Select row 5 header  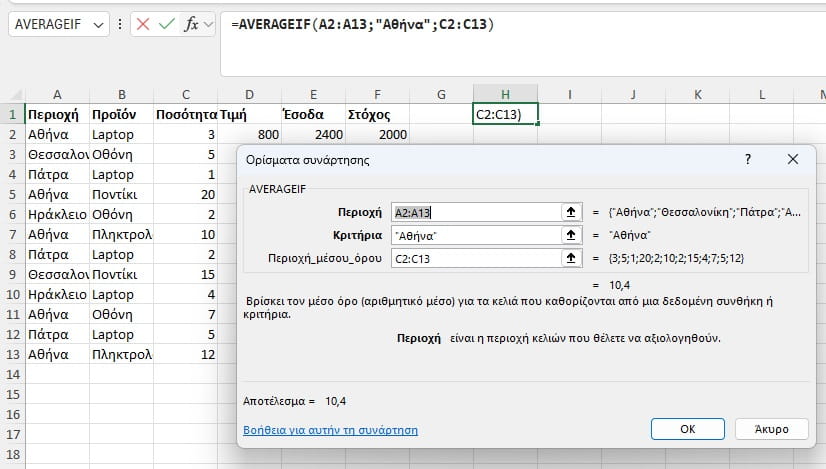13,194
